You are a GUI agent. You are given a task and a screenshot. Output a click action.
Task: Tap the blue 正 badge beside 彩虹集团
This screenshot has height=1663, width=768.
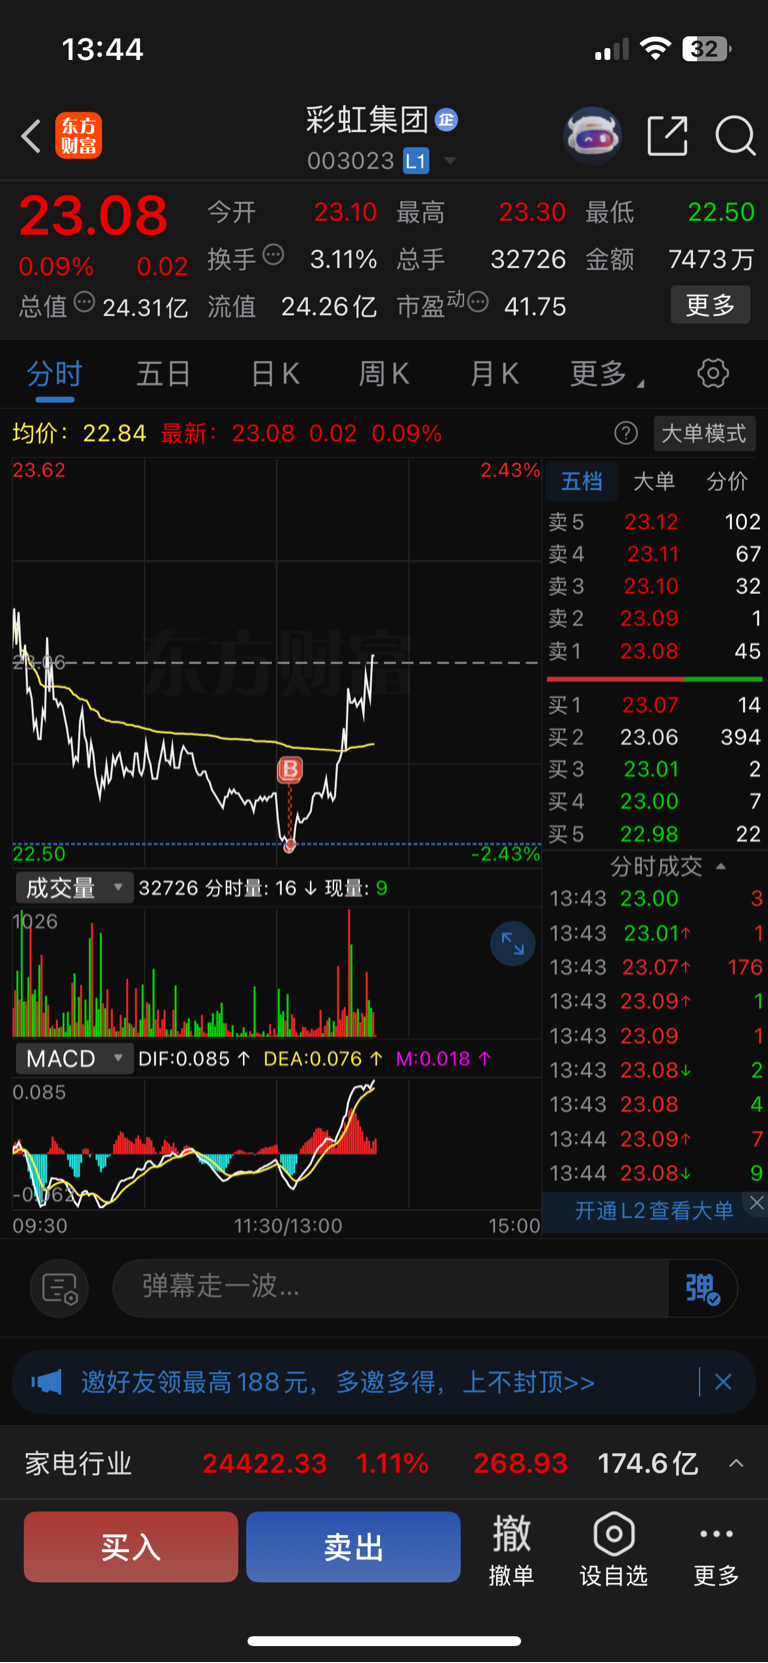(447, 120)
